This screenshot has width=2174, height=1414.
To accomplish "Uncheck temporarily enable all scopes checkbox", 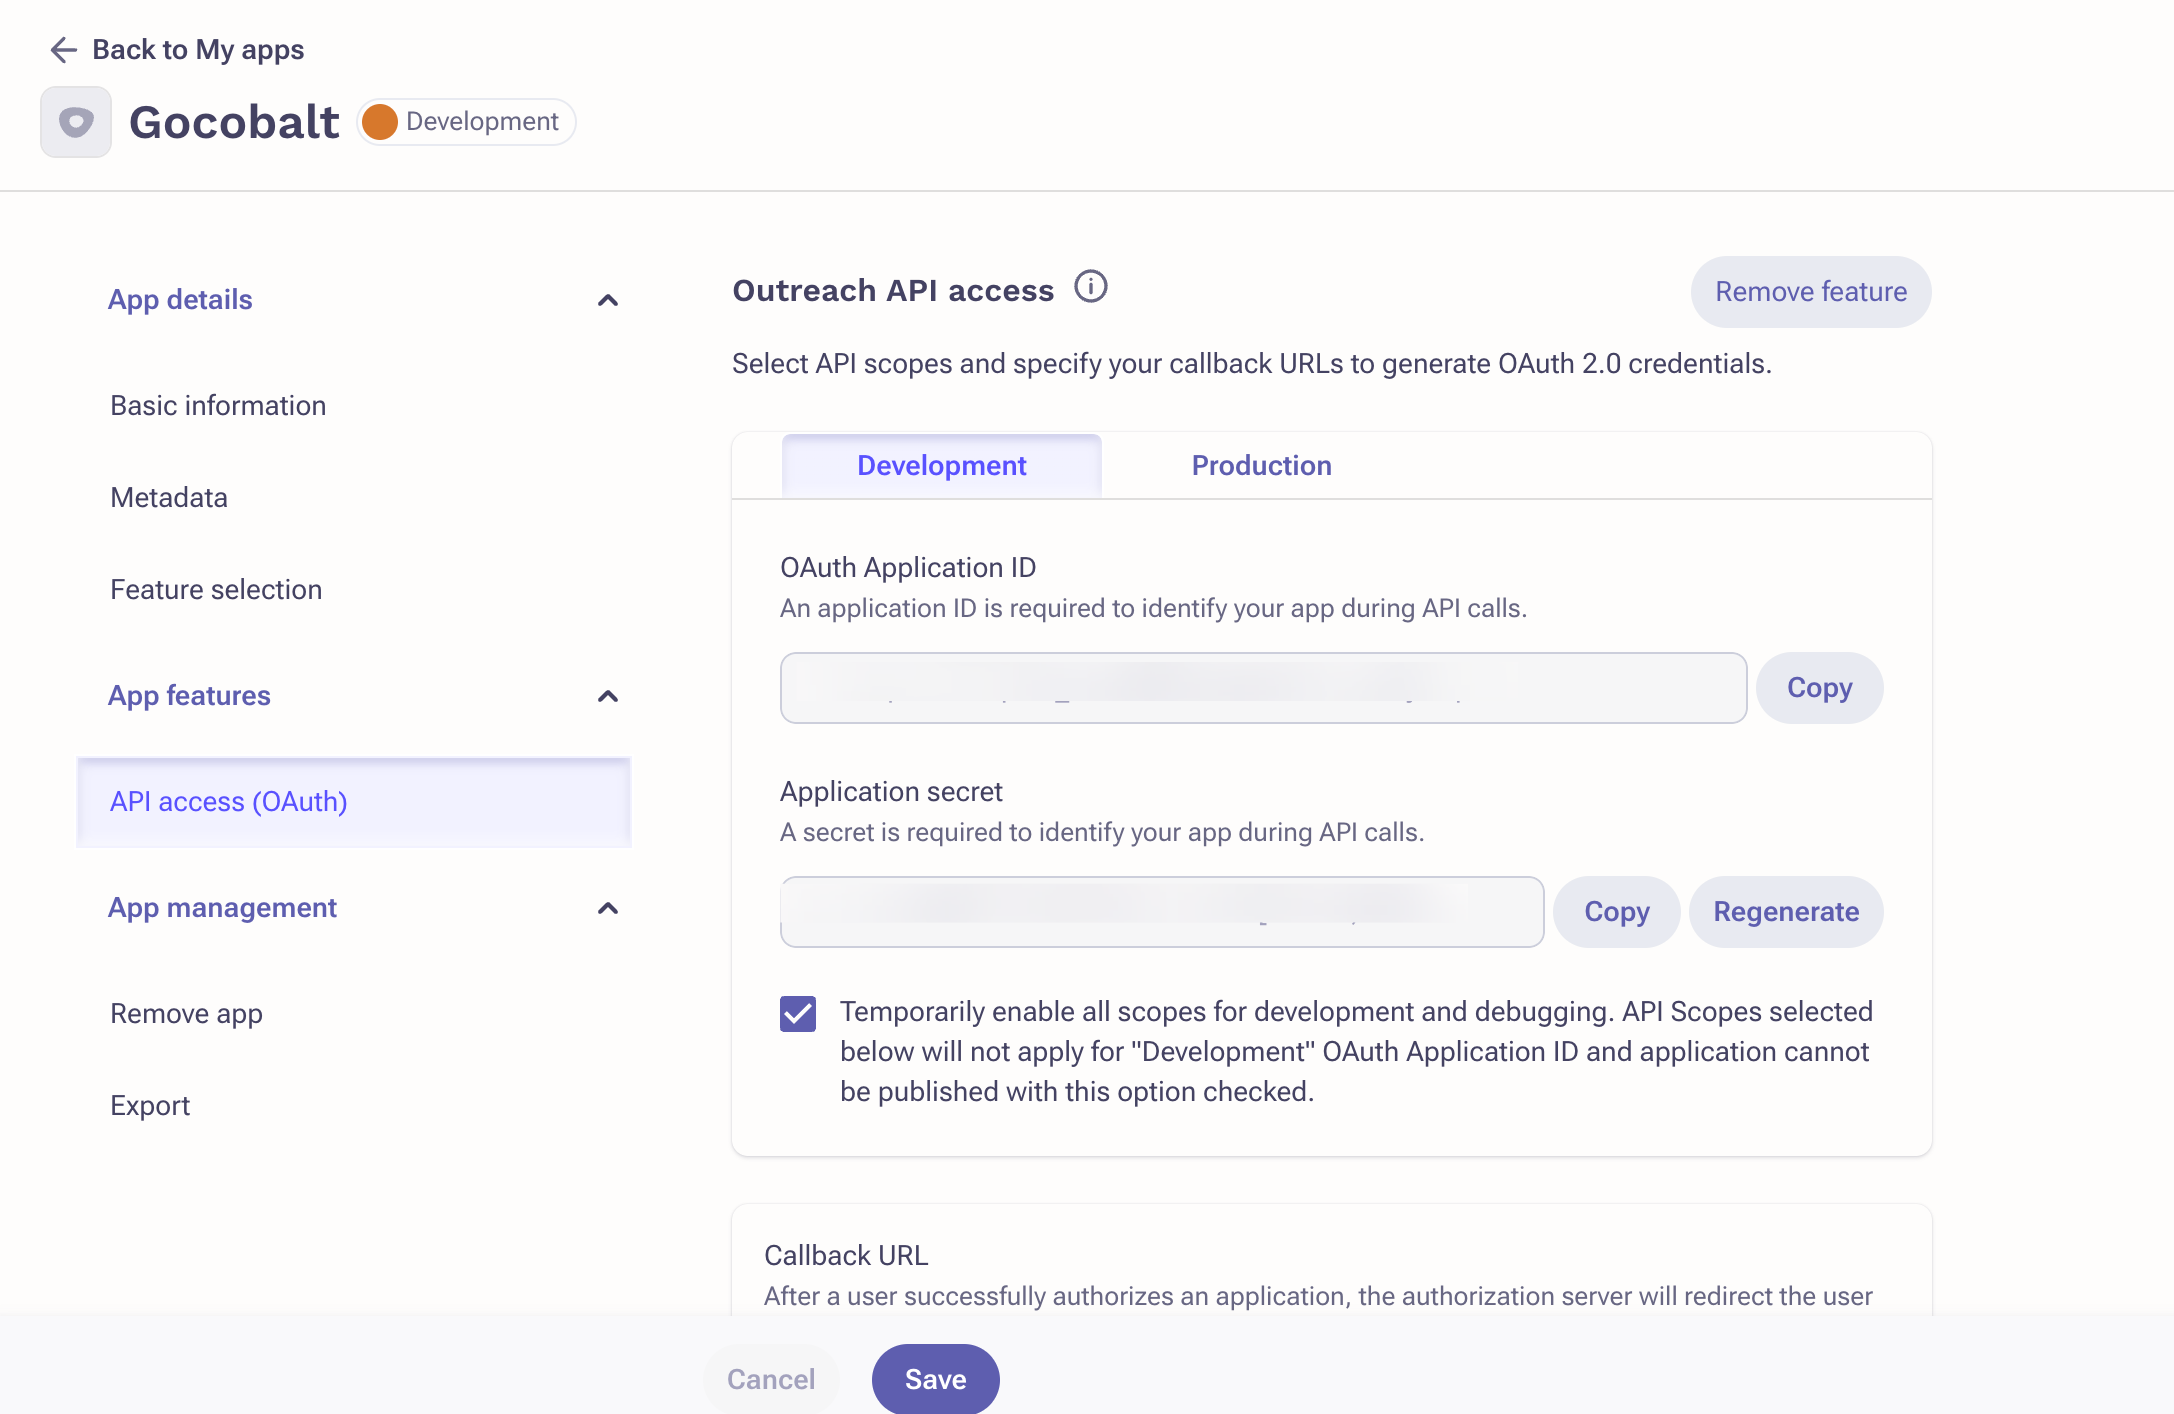I will pos(798,1013).
